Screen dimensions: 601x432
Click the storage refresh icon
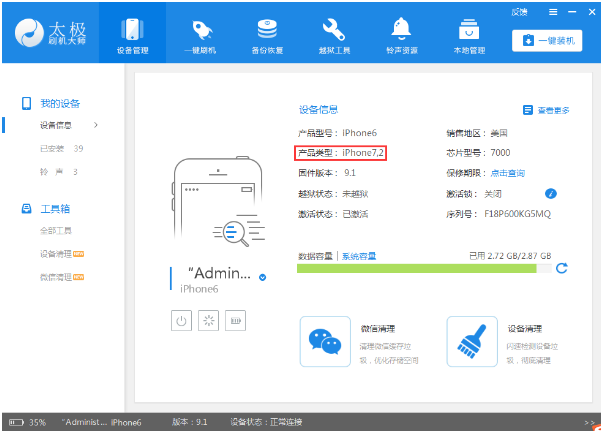pyautogui.click(x=562, y=268)
